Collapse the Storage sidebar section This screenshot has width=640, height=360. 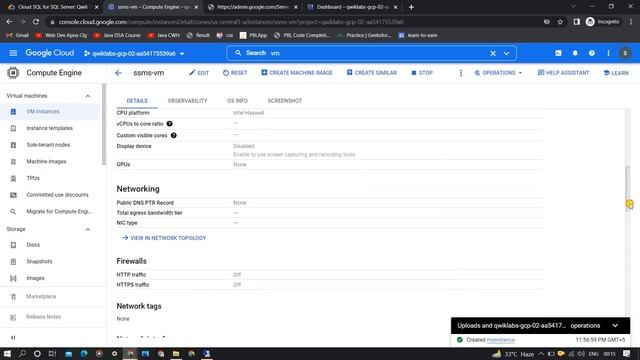tap(88, 229)
